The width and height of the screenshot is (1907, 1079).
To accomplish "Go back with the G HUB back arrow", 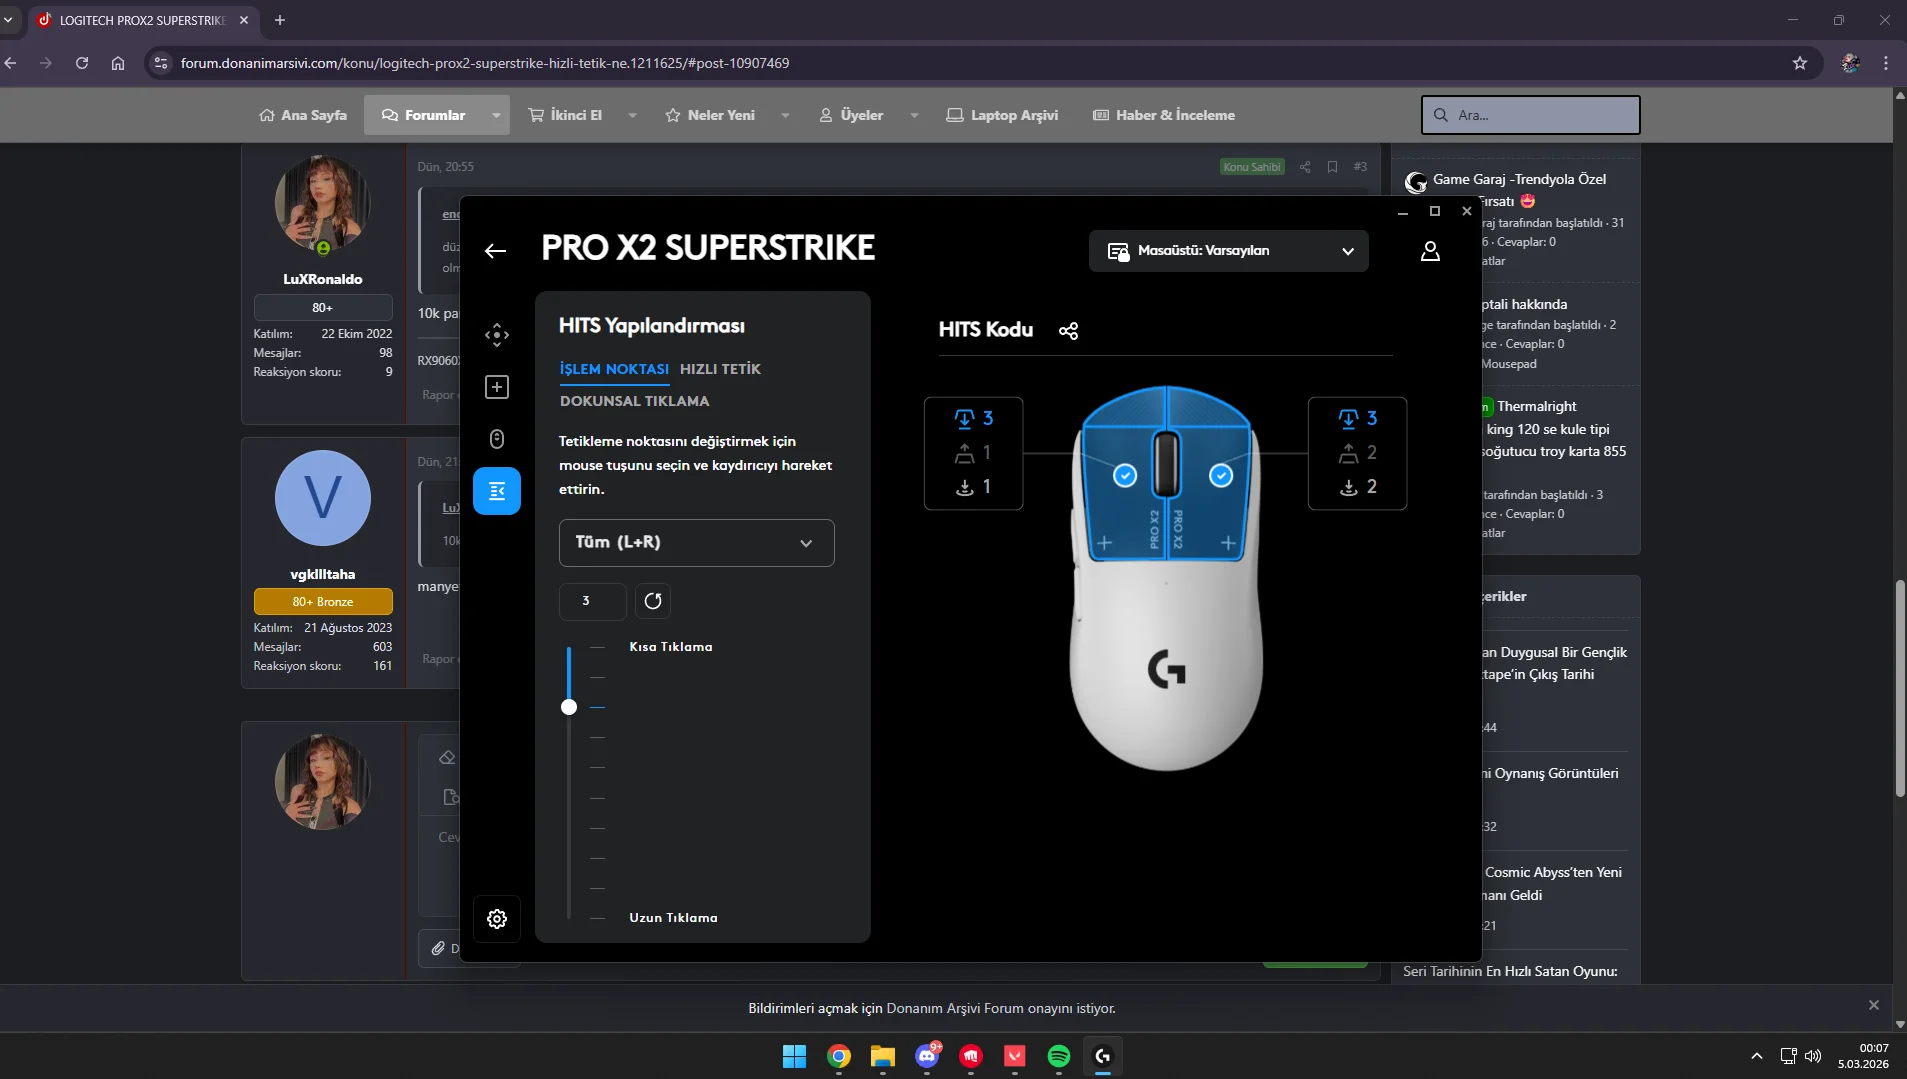I will pyautogui.click(x=495, y=251).
